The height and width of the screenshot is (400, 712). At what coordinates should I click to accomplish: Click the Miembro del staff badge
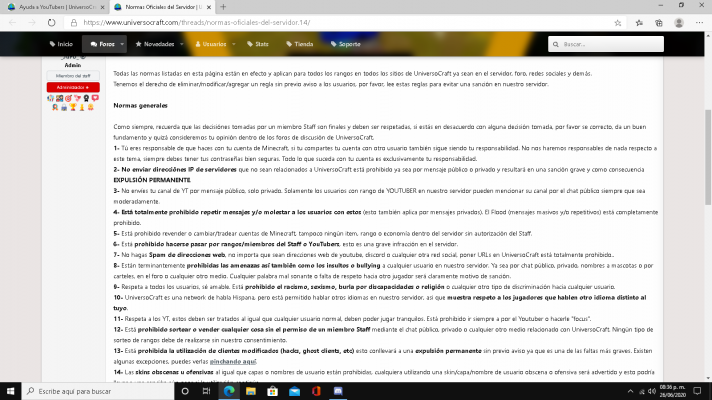[x=73, y=76]
